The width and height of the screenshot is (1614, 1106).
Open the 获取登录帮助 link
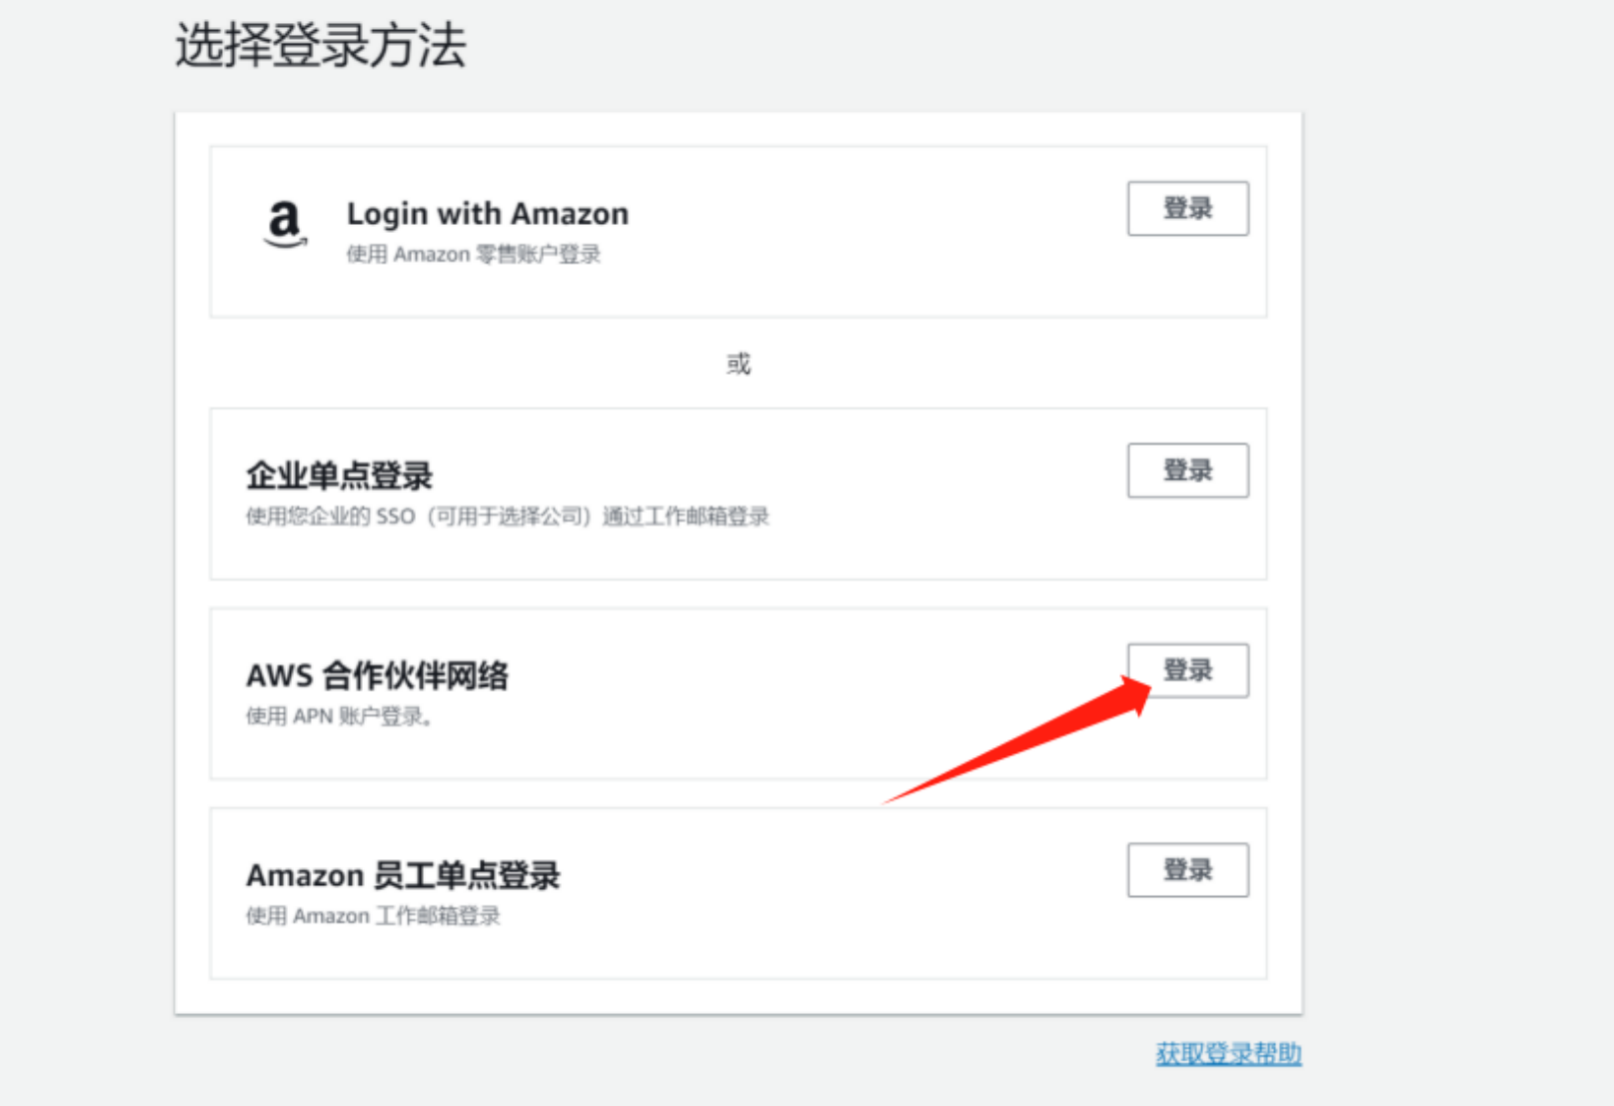(1229, 1053)
